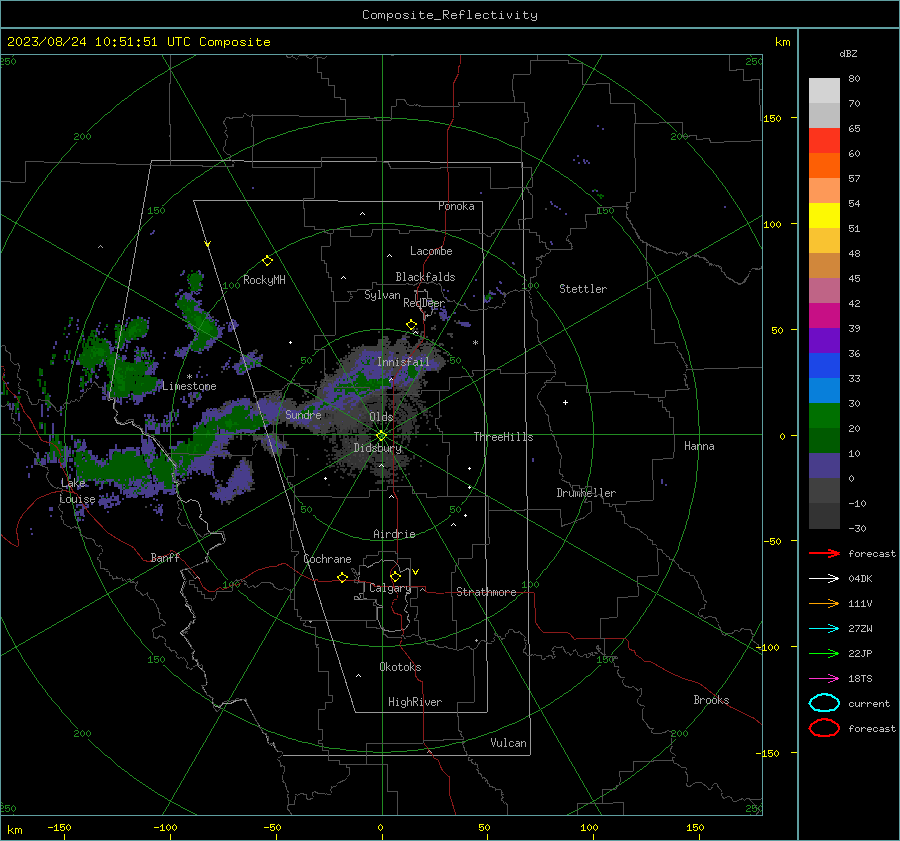The width and height of the screenshot is (900, 841).
Task: Click the Drumheller label
Action: (586, 493)
